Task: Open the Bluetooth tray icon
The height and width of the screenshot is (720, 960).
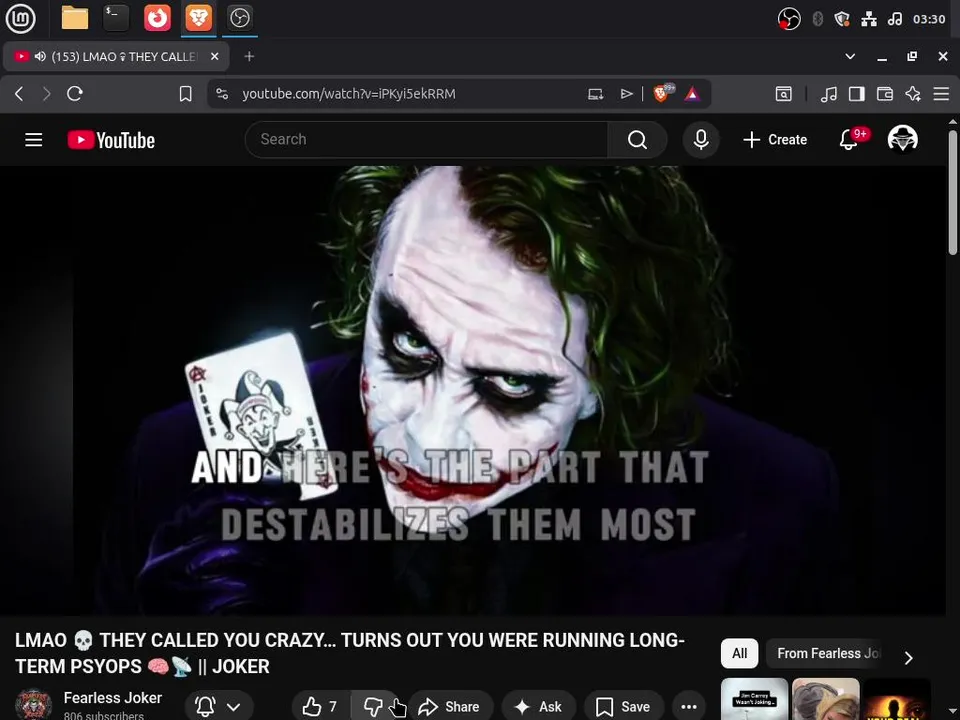Action: (817, 19)
